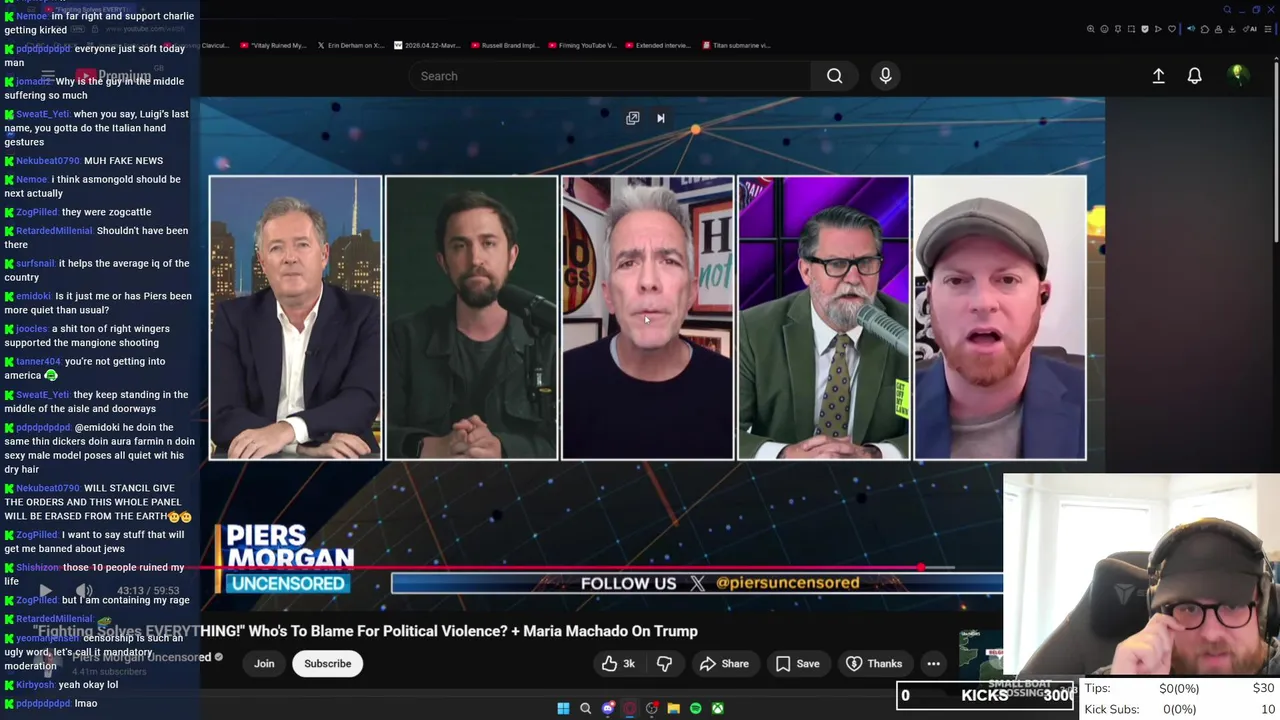Switch to the Titan submarine tab
The image size is (1280, 720).
pyautogui.click(x=736, y=45)
